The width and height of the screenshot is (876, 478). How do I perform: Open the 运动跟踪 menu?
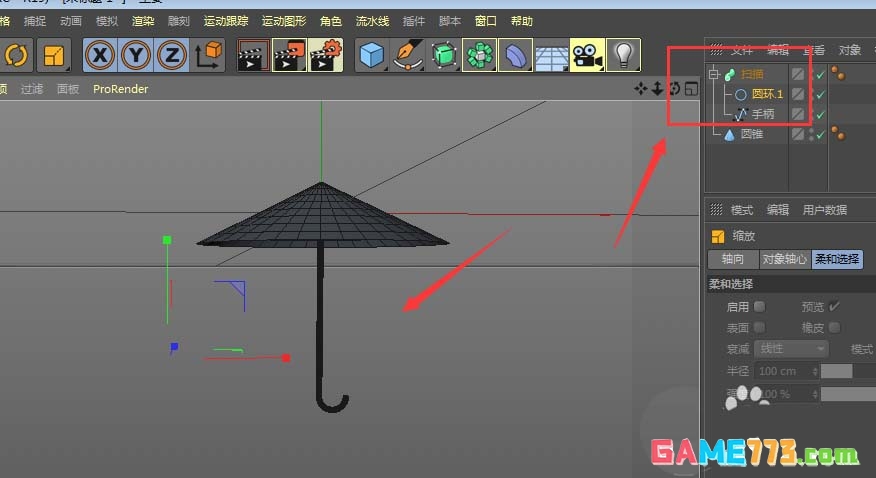pos(226,21)
